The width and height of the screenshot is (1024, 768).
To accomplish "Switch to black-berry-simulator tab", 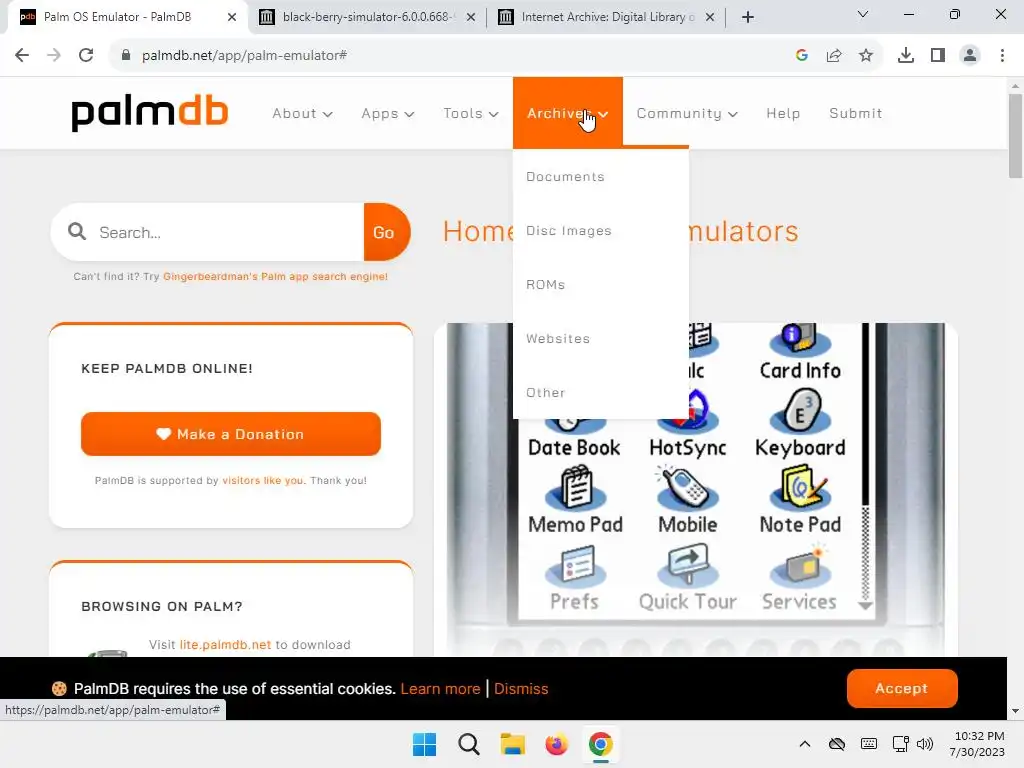I will tap(365, 17).
